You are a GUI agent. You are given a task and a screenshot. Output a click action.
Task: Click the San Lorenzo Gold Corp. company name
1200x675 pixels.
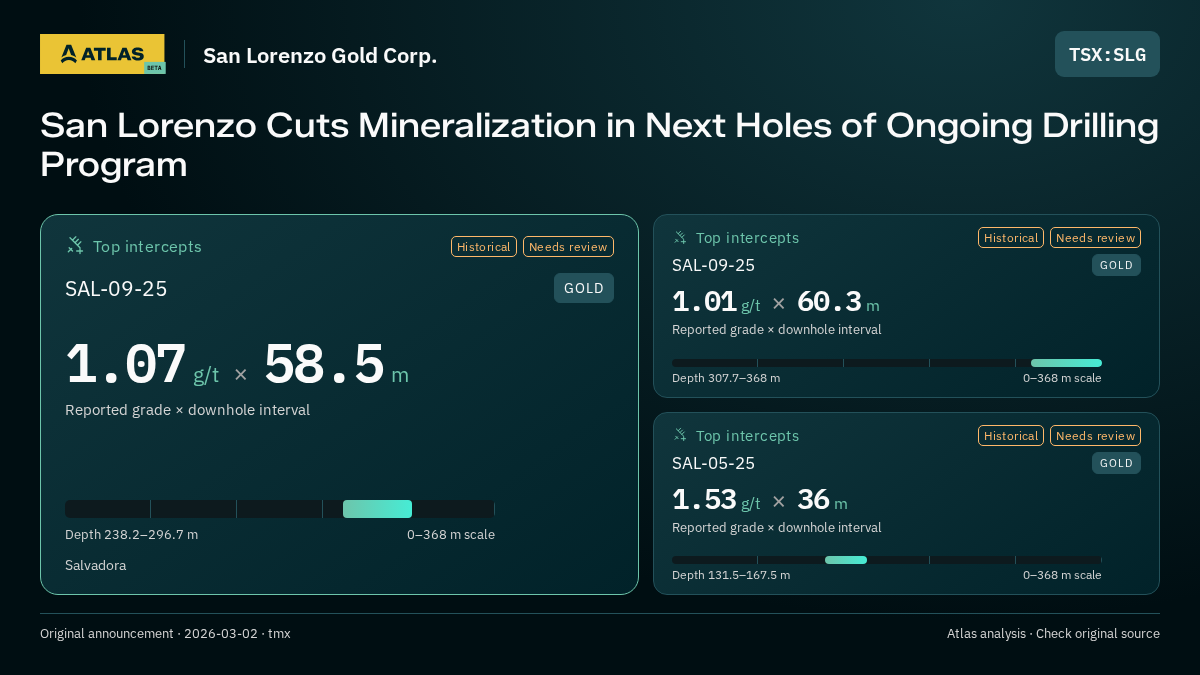pos(320,55)
